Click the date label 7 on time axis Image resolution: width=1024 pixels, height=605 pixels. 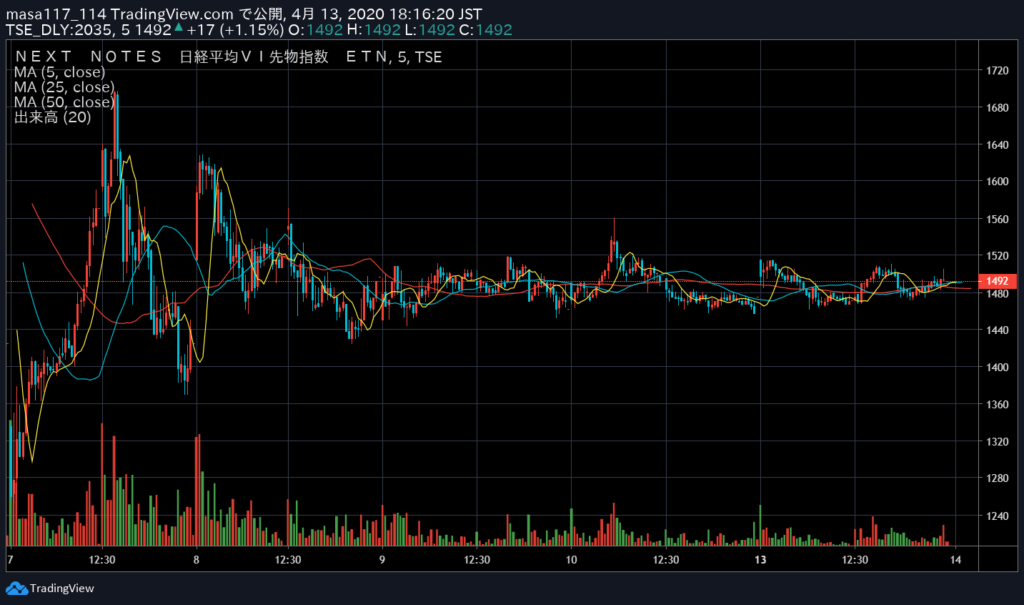click(x=10, y=560)
